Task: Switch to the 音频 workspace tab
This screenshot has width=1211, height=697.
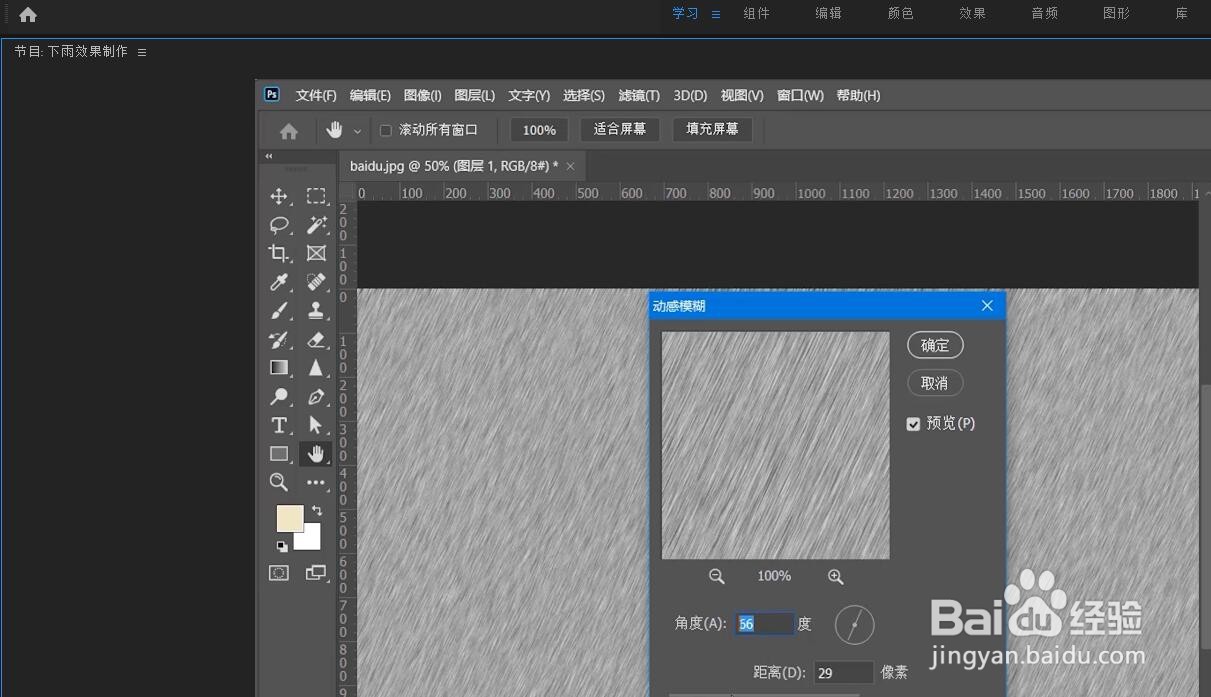Action: click(x=1044, y=14)
